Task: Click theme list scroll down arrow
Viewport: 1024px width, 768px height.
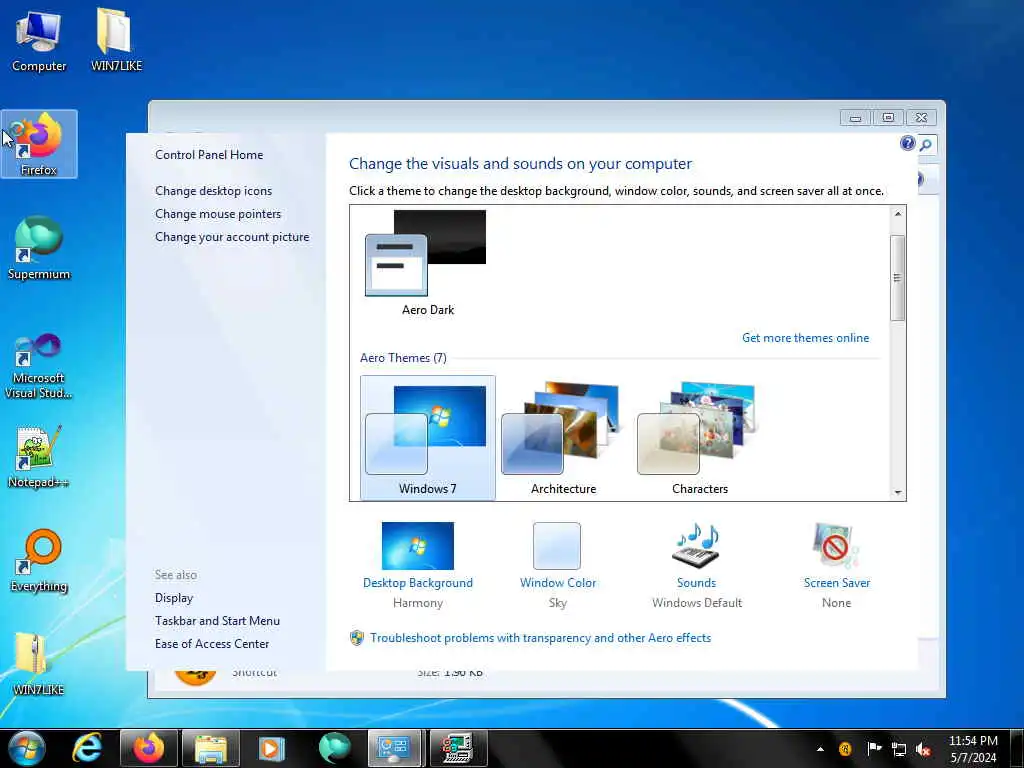Action: tap(898, 492)
